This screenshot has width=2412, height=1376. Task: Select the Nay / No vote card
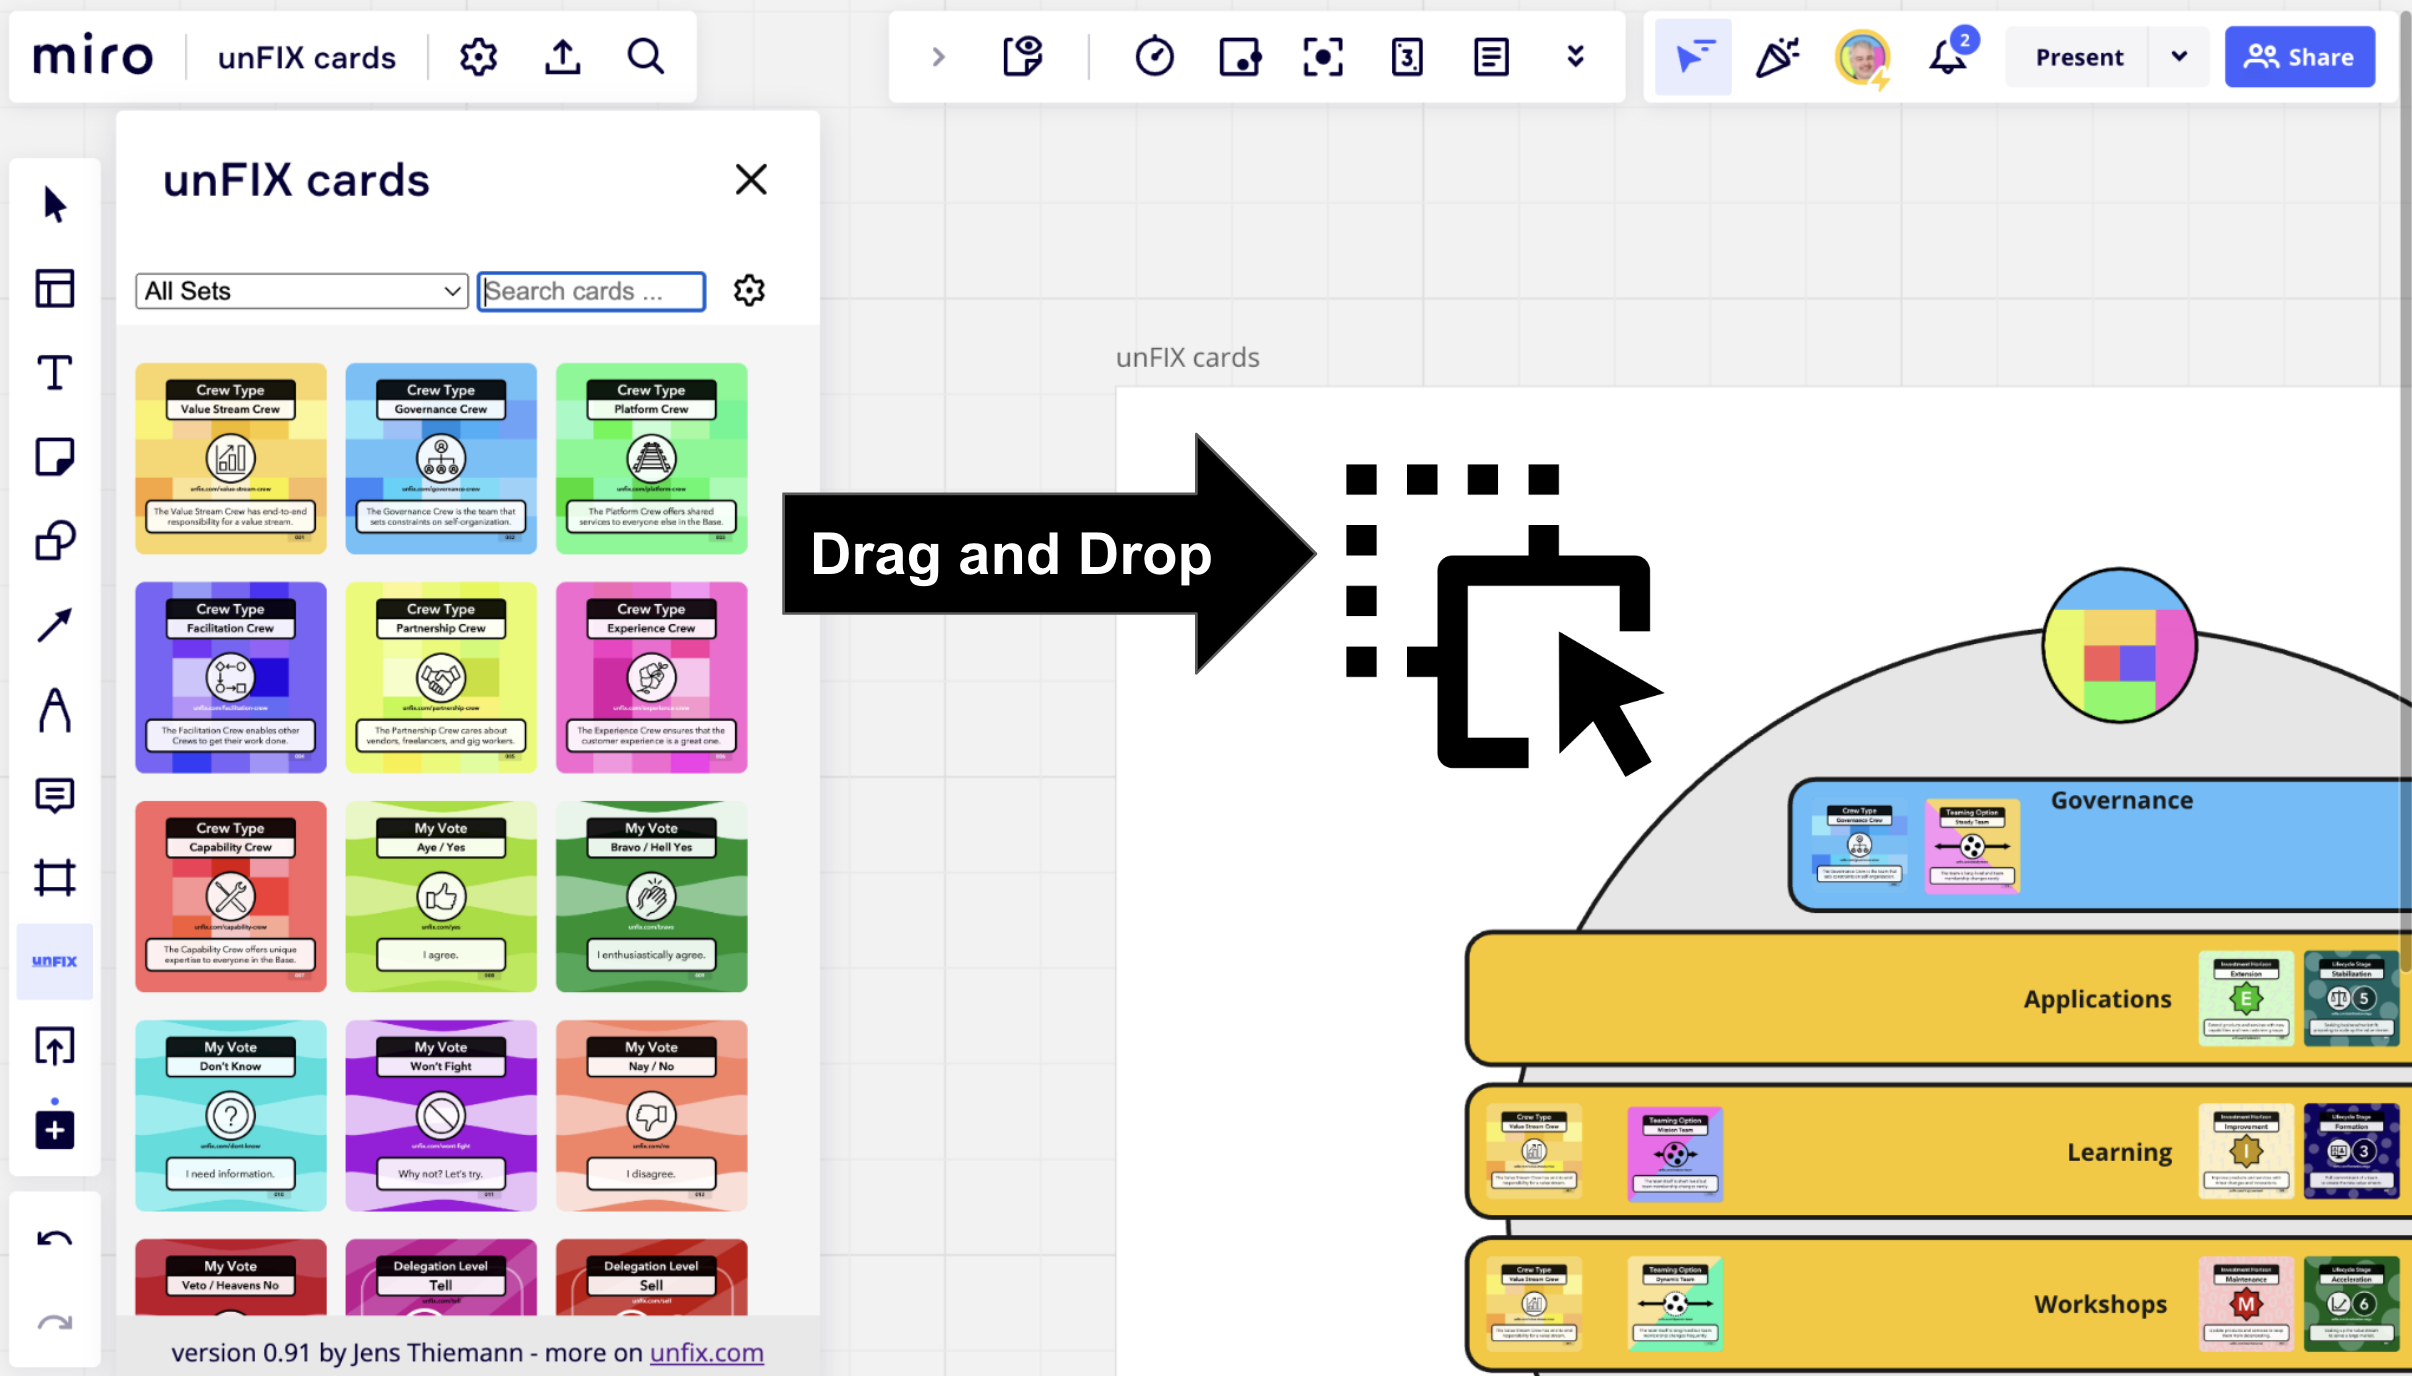click(652, 1116)
